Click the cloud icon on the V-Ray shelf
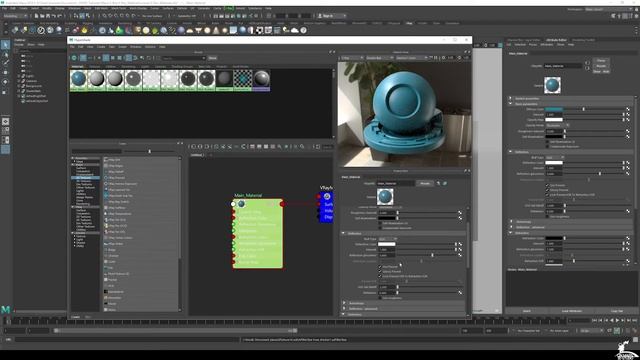The width and height of the screenshot is (640, 360). click(295, 30)
